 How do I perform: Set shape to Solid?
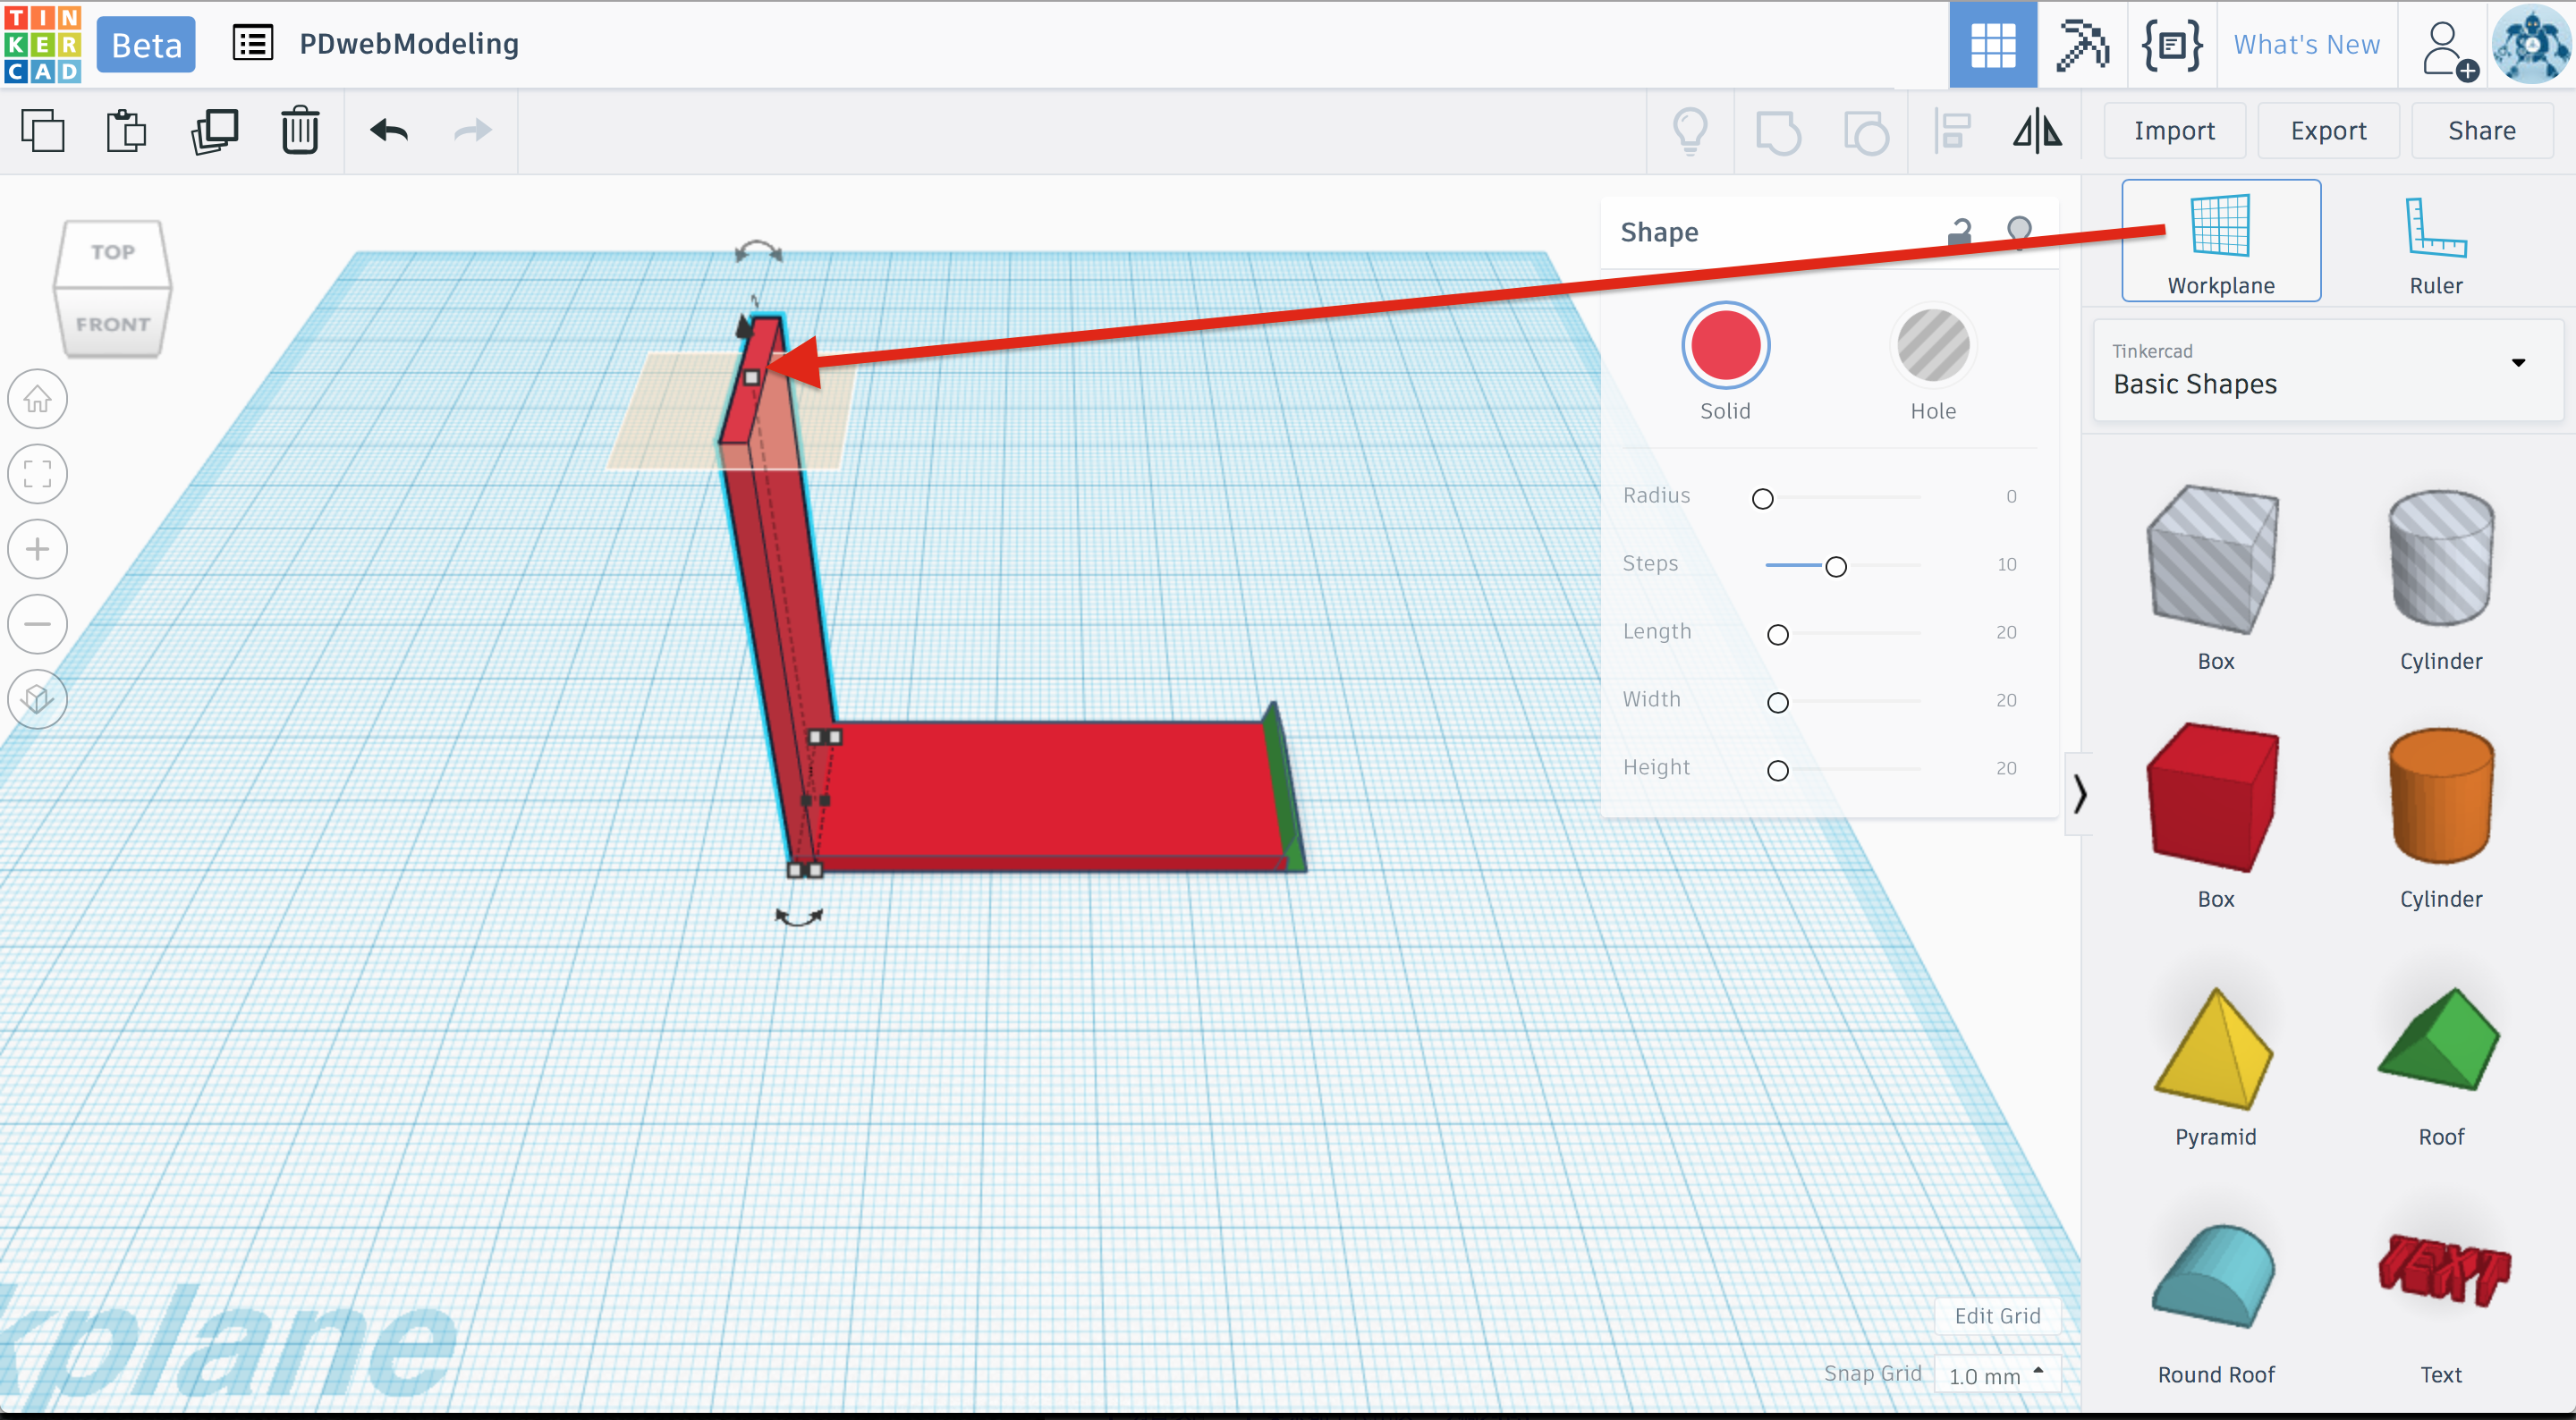point(1724,346)
